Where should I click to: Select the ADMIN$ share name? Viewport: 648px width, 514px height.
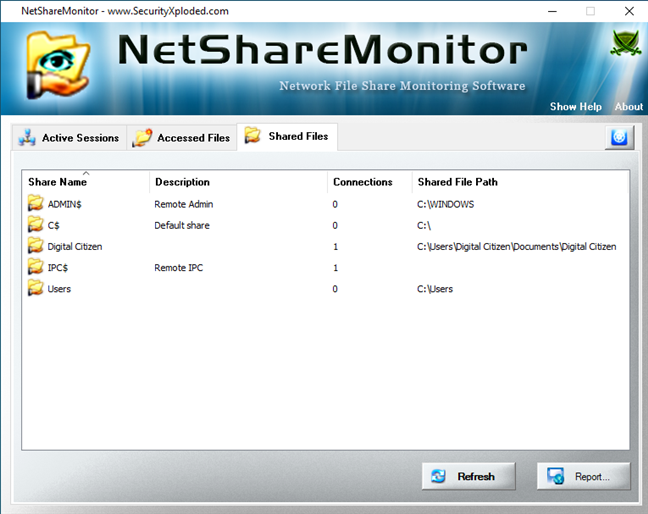(64, 204)
